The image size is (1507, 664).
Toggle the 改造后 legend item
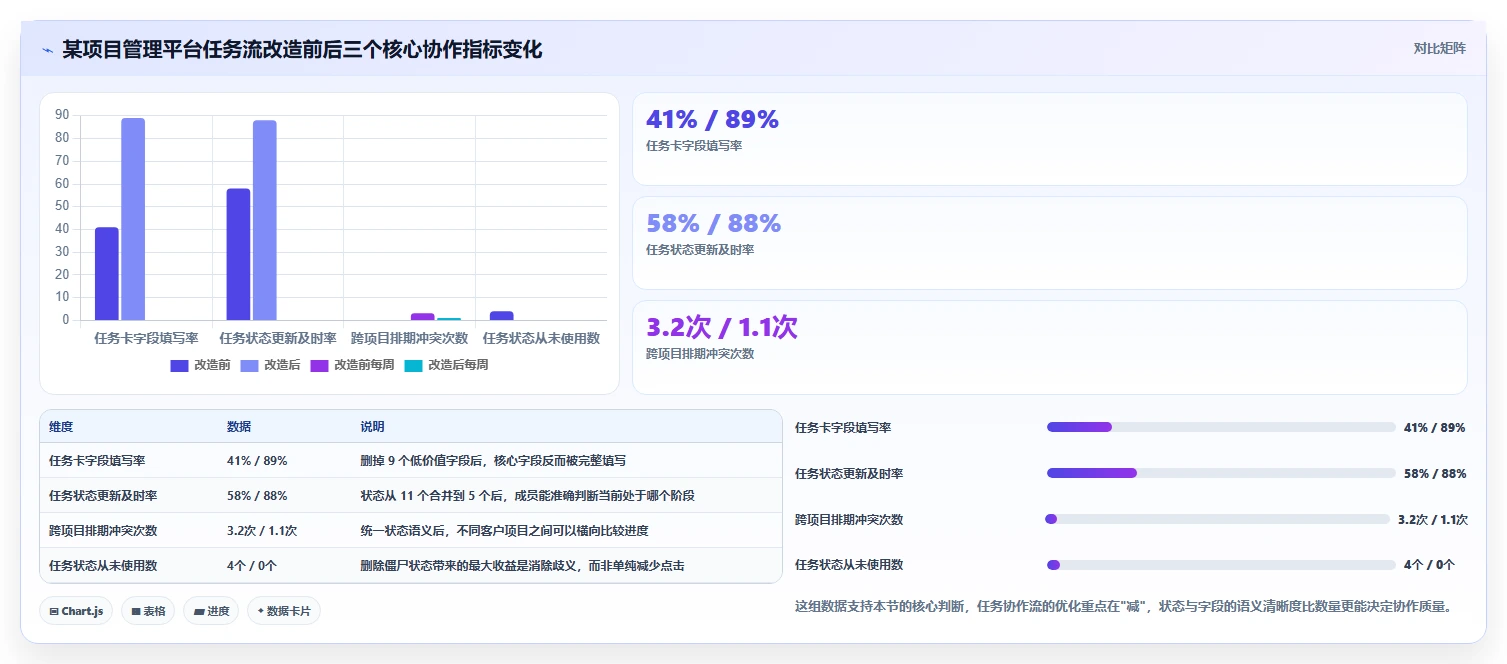270,365
